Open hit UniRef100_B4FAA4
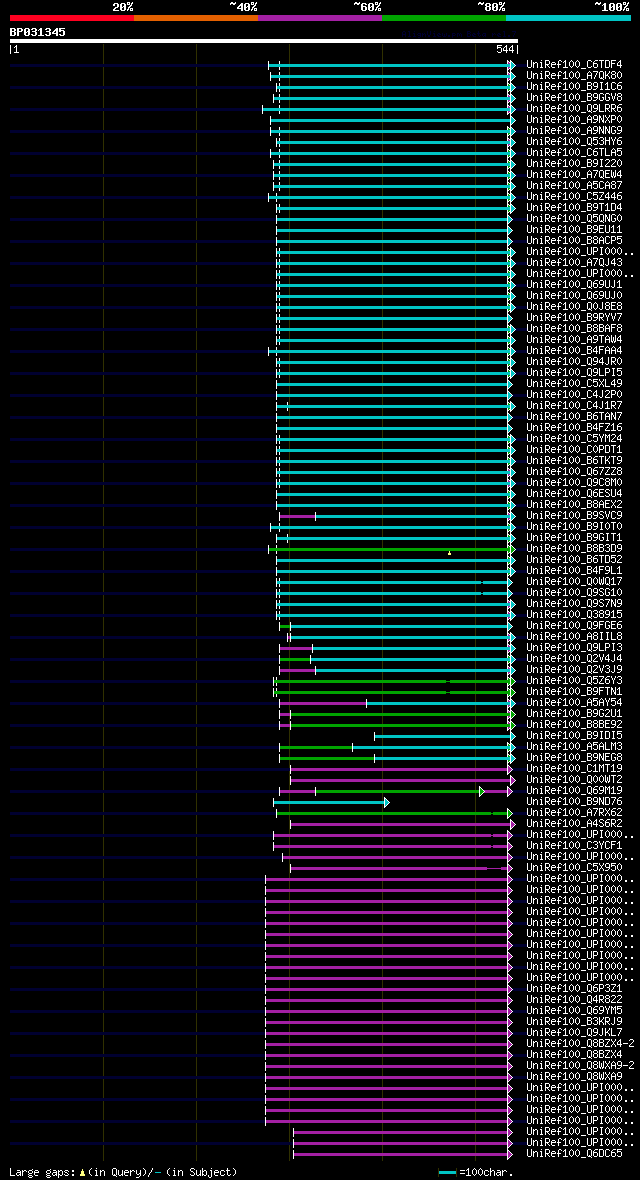This screenshot has height=1180, width=640. click(574, 351)
